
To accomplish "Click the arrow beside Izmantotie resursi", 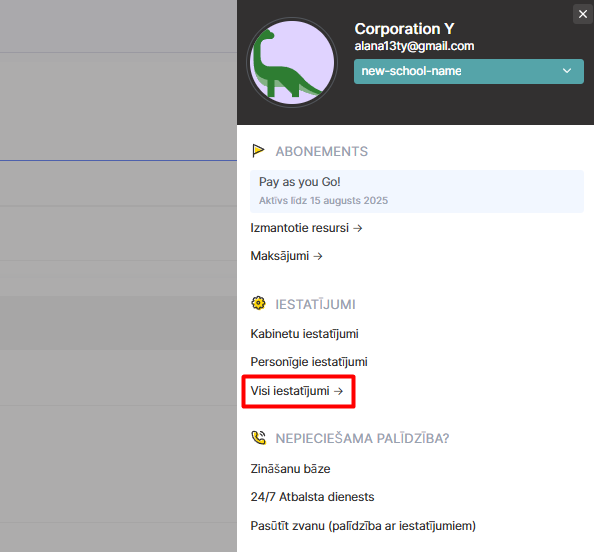I will (x=358, y=228).
